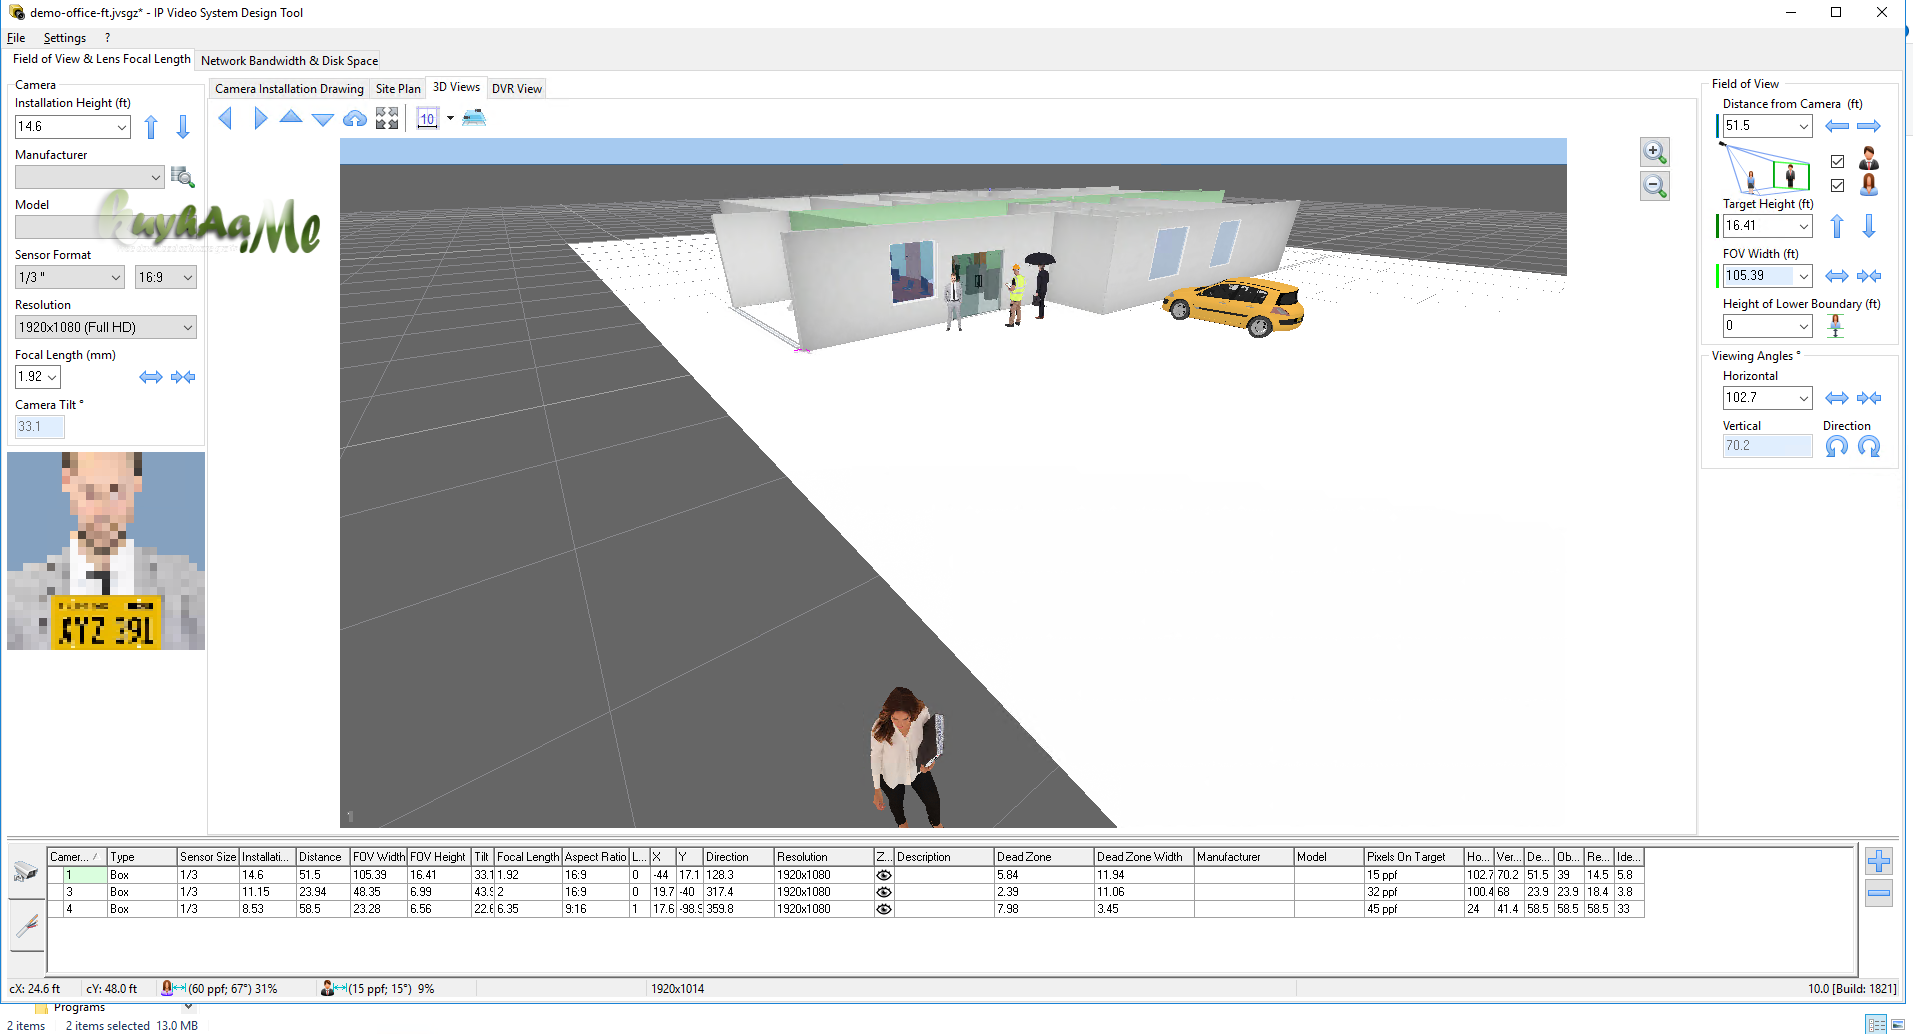This screenshot has width=1913, height=1034.
Task: Shrink FOV width with the inward arrows
Action: [1869, 276]
